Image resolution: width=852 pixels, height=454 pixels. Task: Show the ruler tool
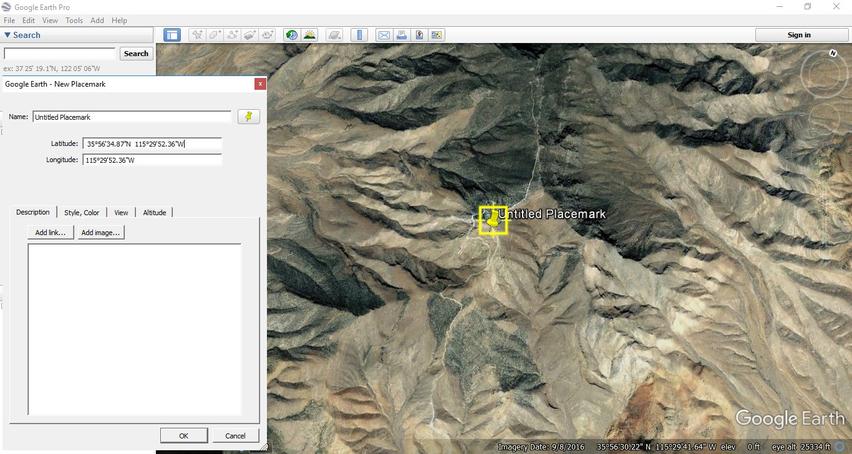tap(359, 35)
